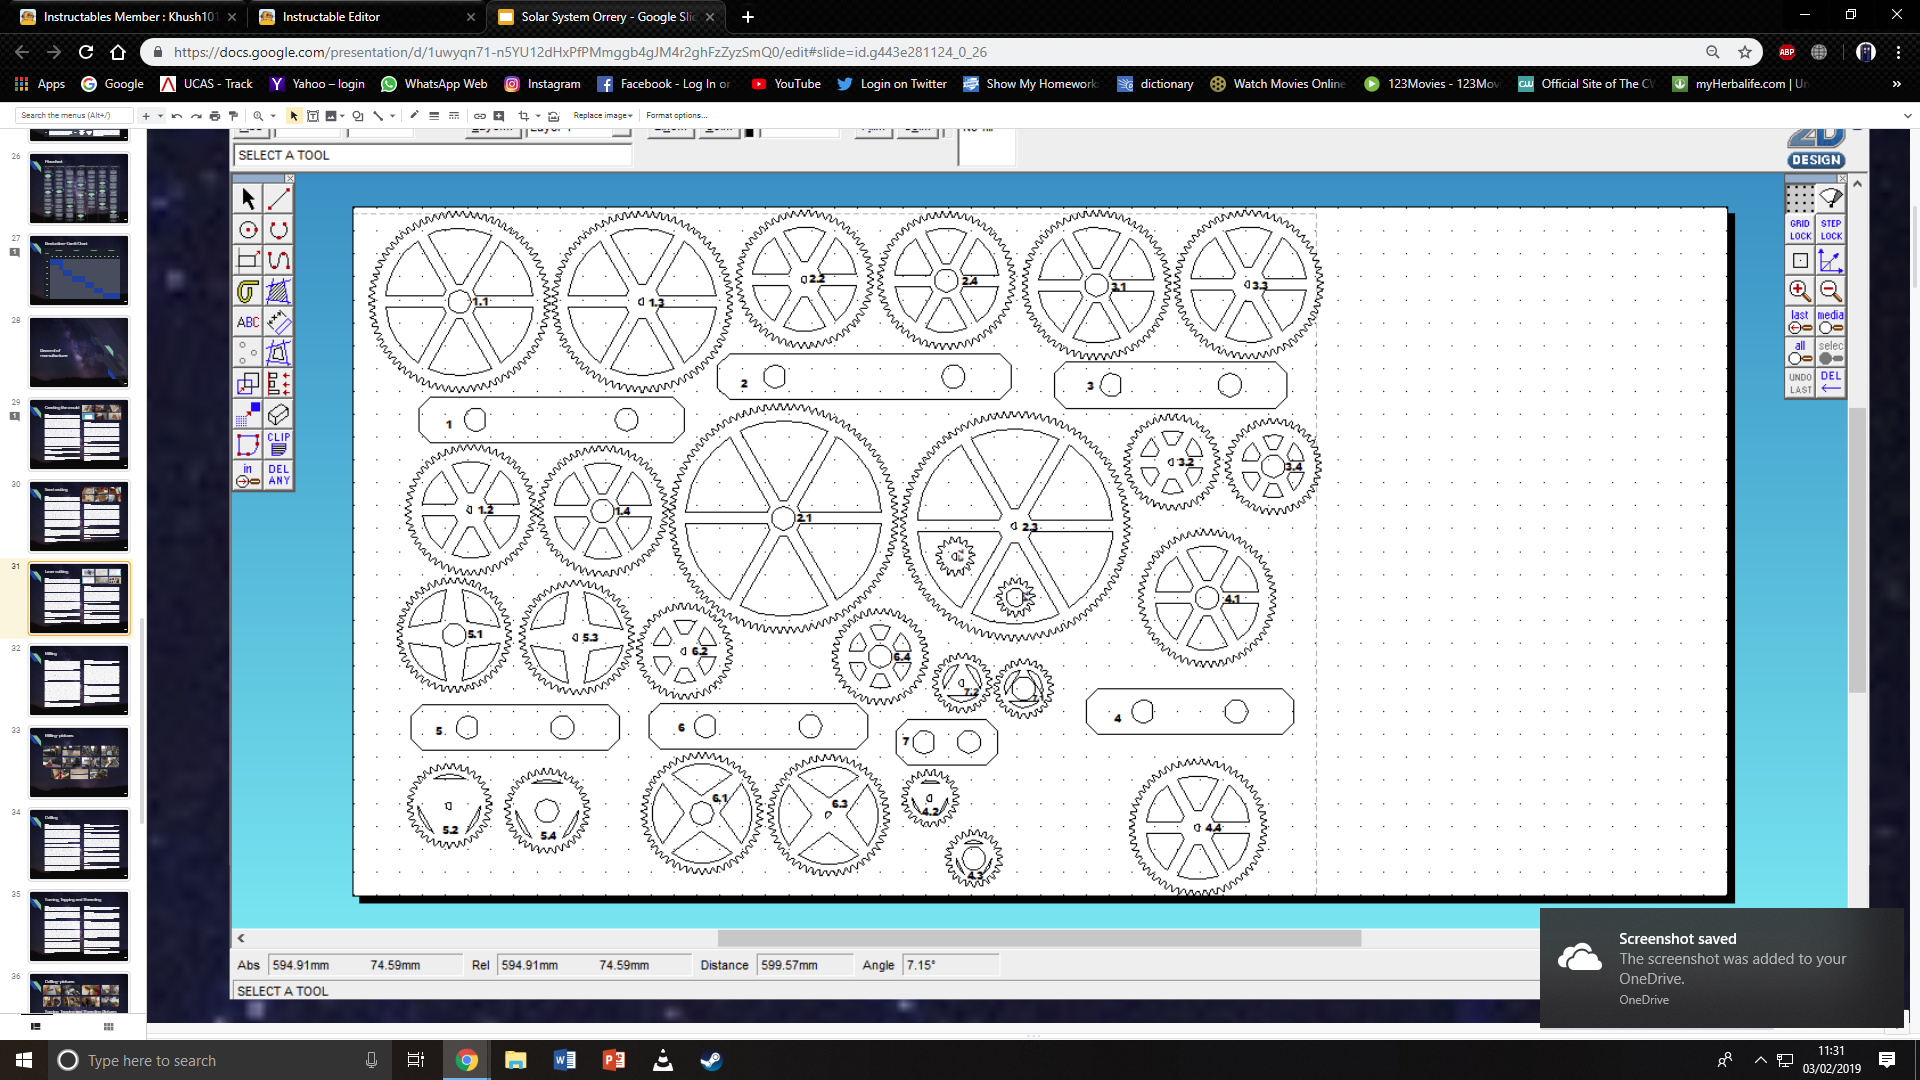This screenshot has height=1080, width=1920.
Task: Select the arrow pointer tool in 2D Design
Action: (x=248, y=199)
